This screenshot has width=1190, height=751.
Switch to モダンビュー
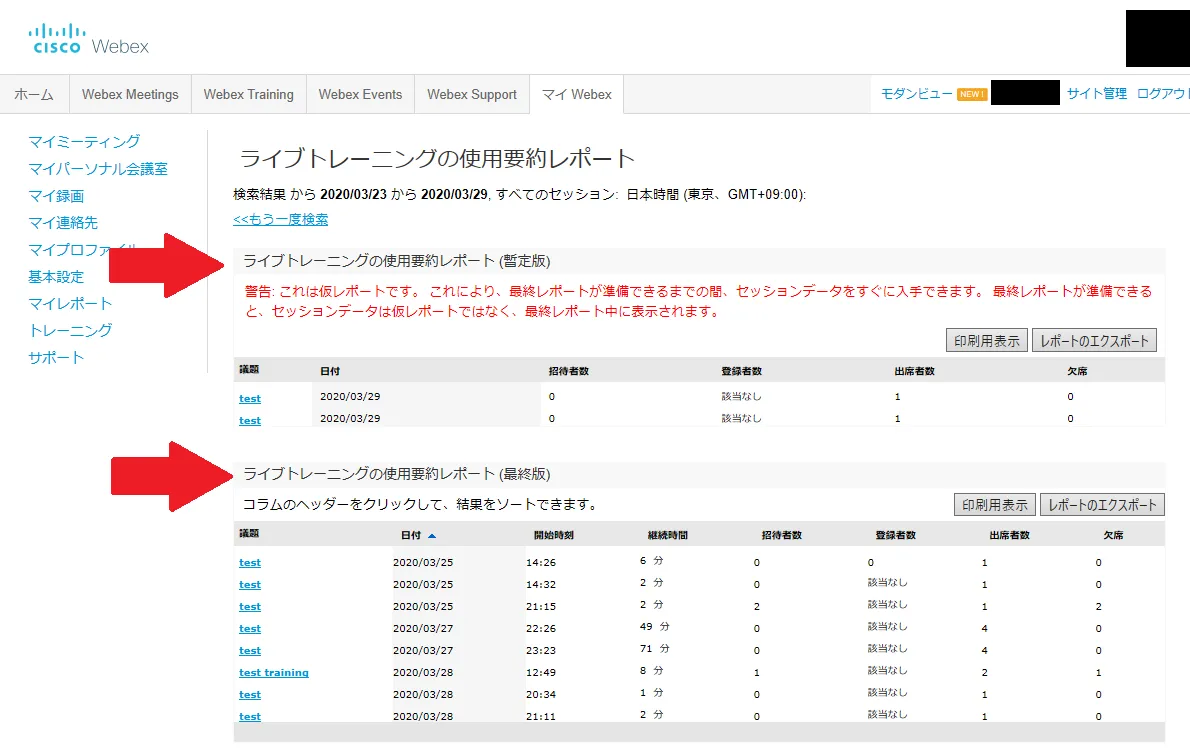[x=916, y=94]
